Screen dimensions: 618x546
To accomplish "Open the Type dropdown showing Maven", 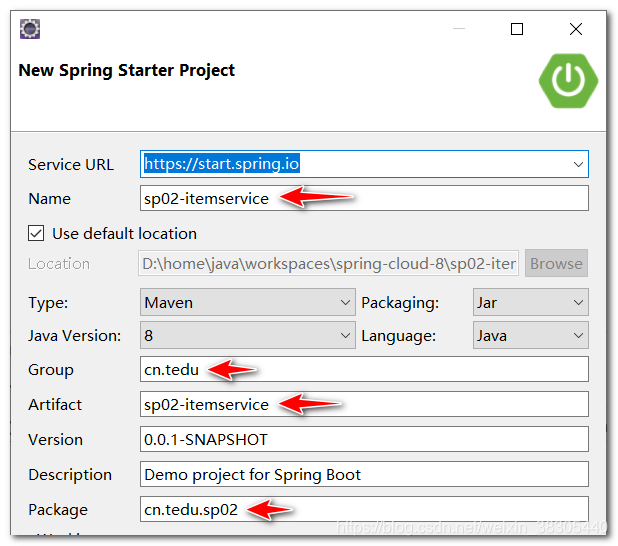I will click(x=248, y=302).
